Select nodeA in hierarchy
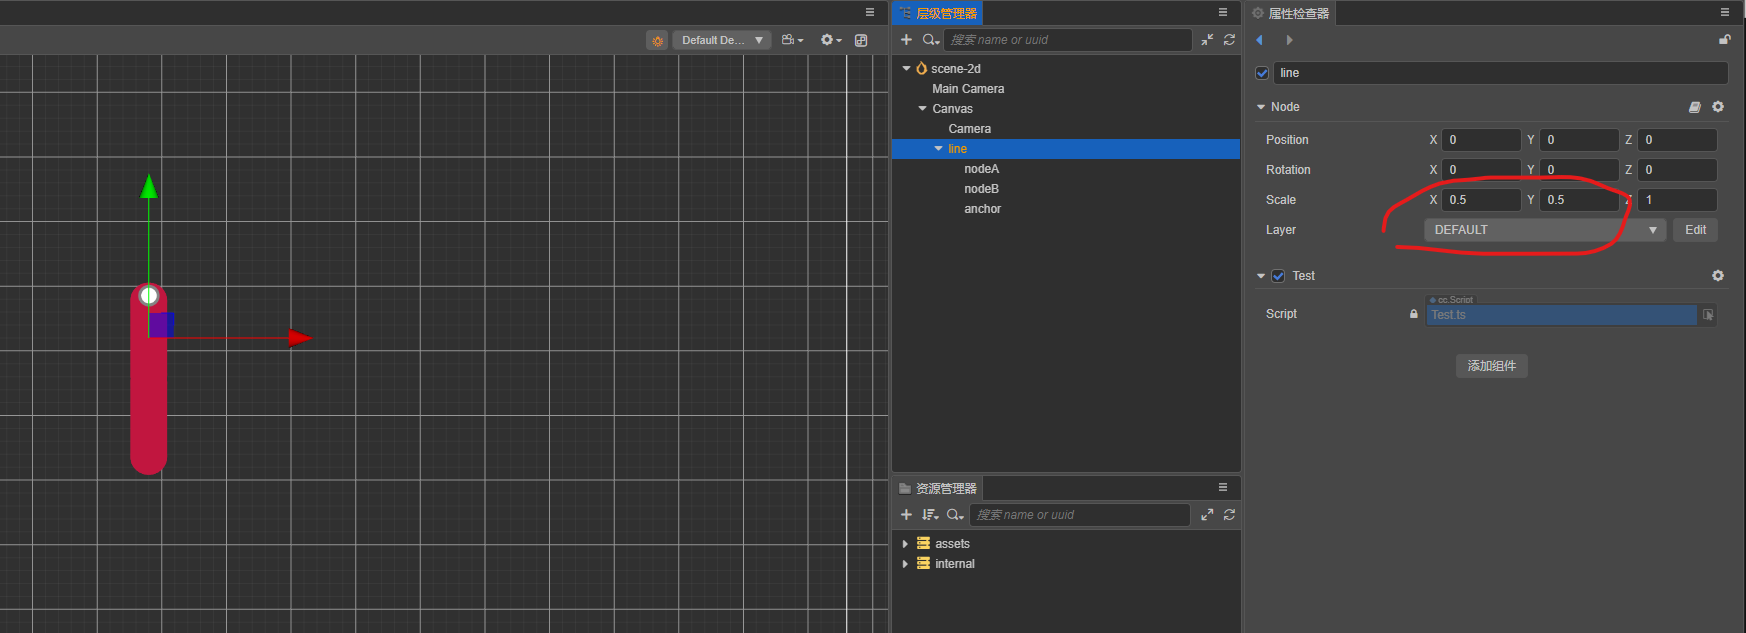The height and width of the screenshot is (633, 1746). [981, 169]
